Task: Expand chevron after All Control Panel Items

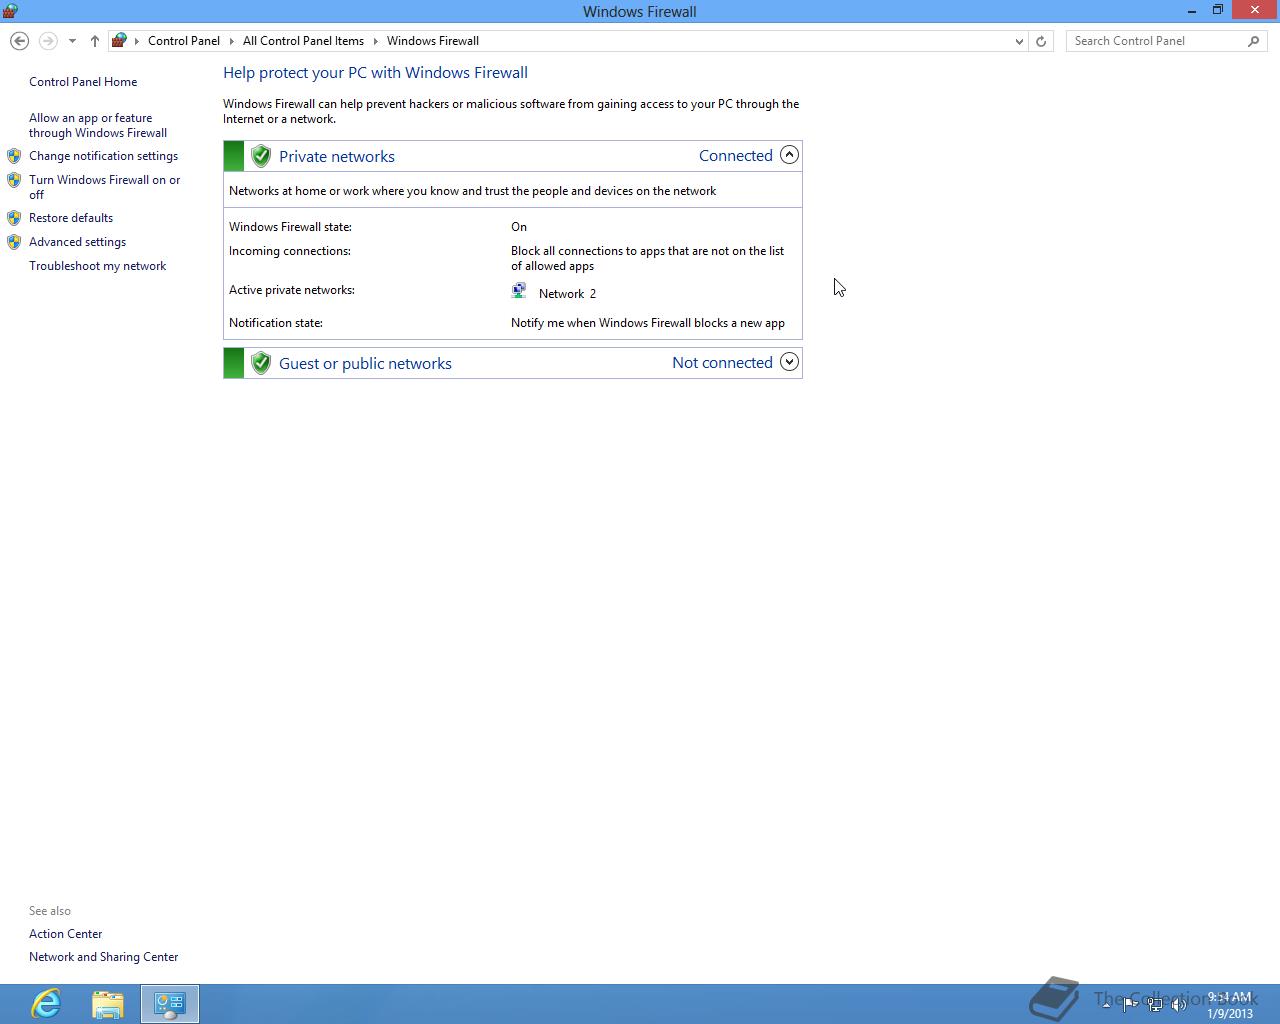Action: click(376, 41)
